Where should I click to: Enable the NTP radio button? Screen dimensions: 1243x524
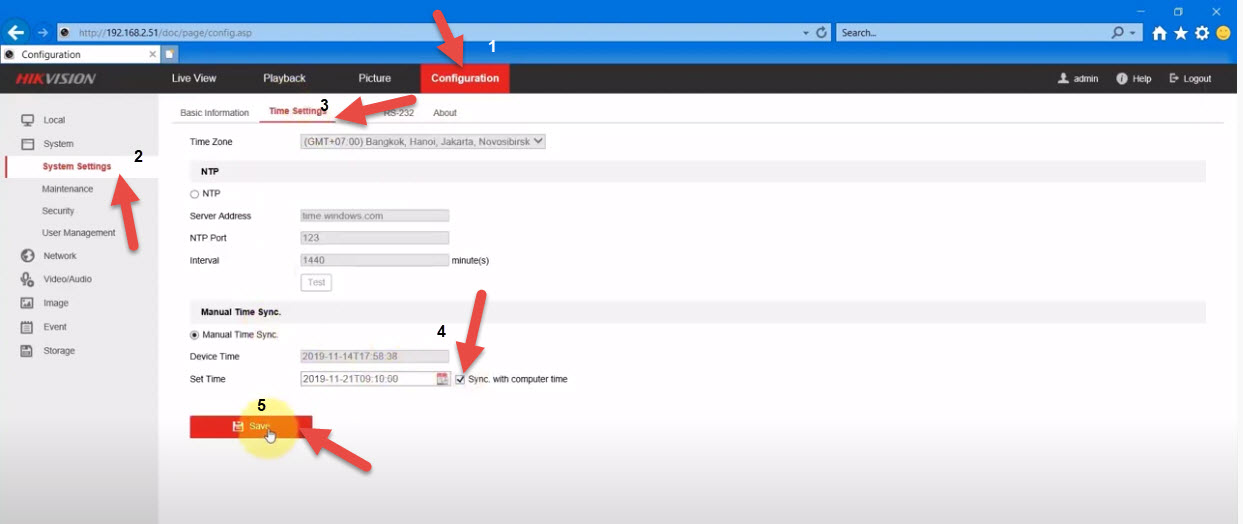[194, 193]
